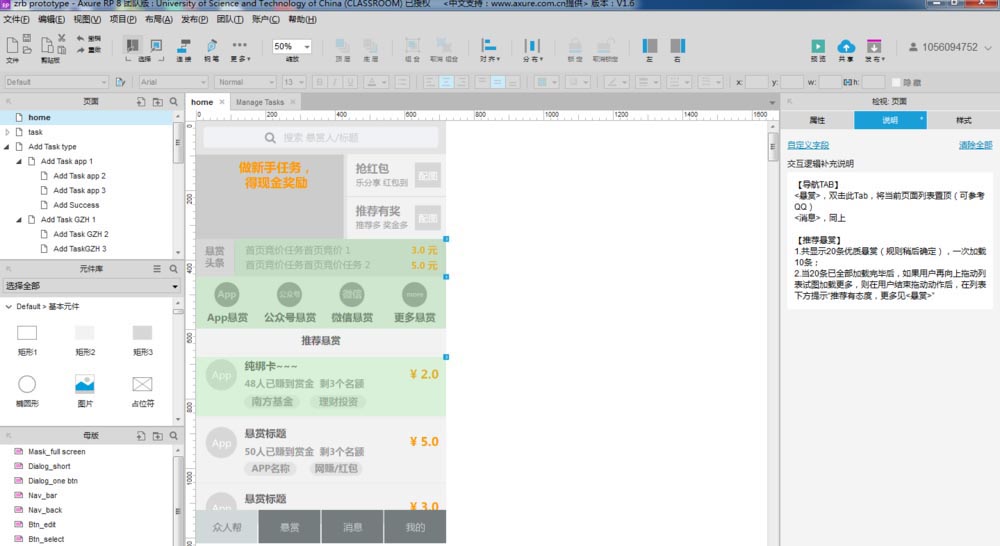This screenshot has width=1000, height=546.
Task: Select the pen tool
Action: point(212,45)
